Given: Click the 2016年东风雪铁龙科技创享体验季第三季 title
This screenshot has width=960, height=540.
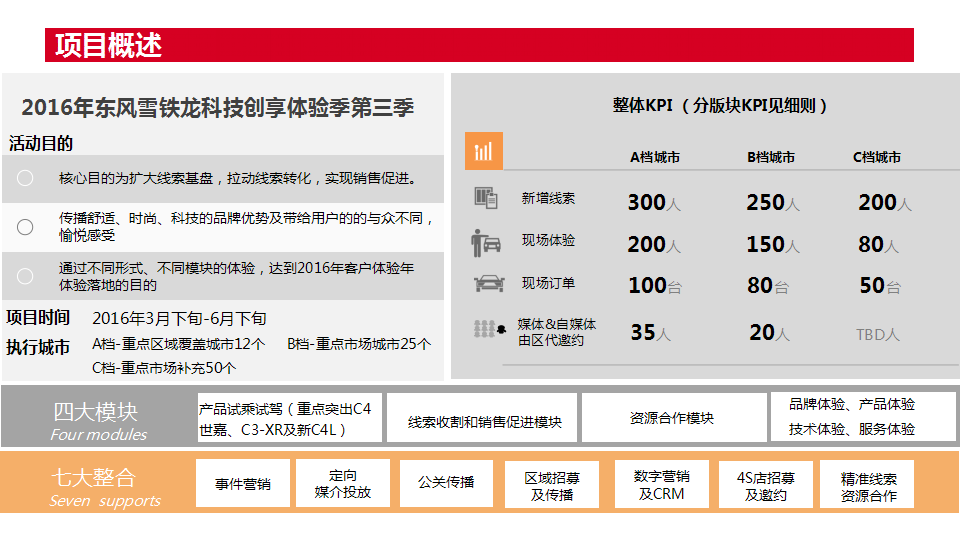Looking at the screenshot, I should tap(218, 108).
